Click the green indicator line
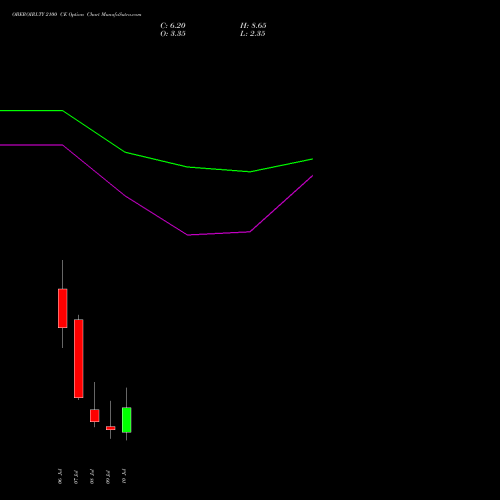 156,160
